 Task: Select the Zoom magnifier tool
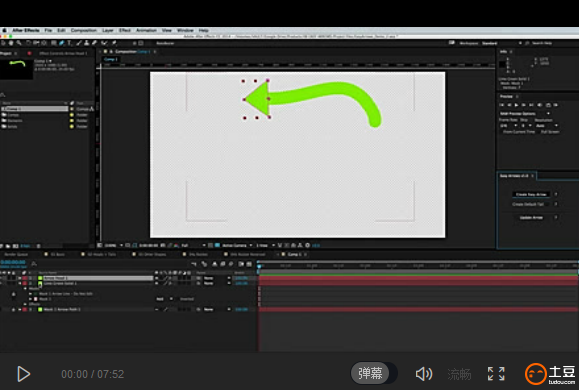[x=19, y=43]
